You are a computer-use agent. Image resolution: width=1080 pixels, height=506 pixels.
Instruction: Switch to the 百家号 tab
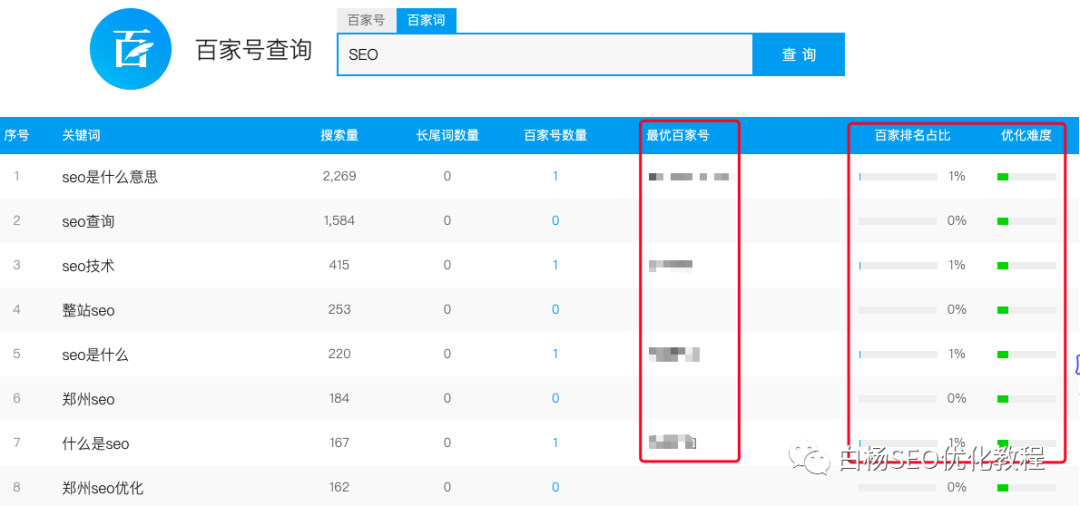[x=366, y=20]
